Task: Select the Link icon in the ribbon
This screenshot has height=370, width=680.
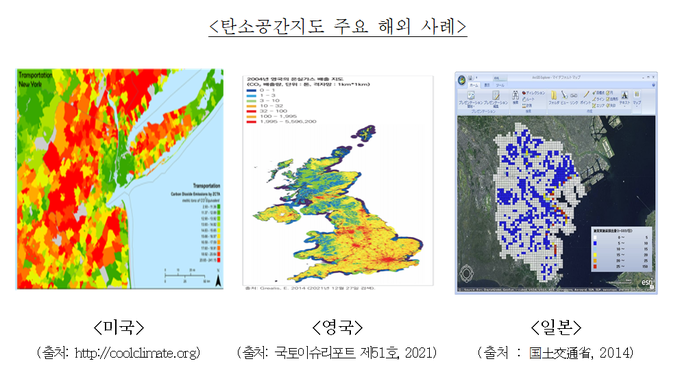Action: [x=574, y=96]
